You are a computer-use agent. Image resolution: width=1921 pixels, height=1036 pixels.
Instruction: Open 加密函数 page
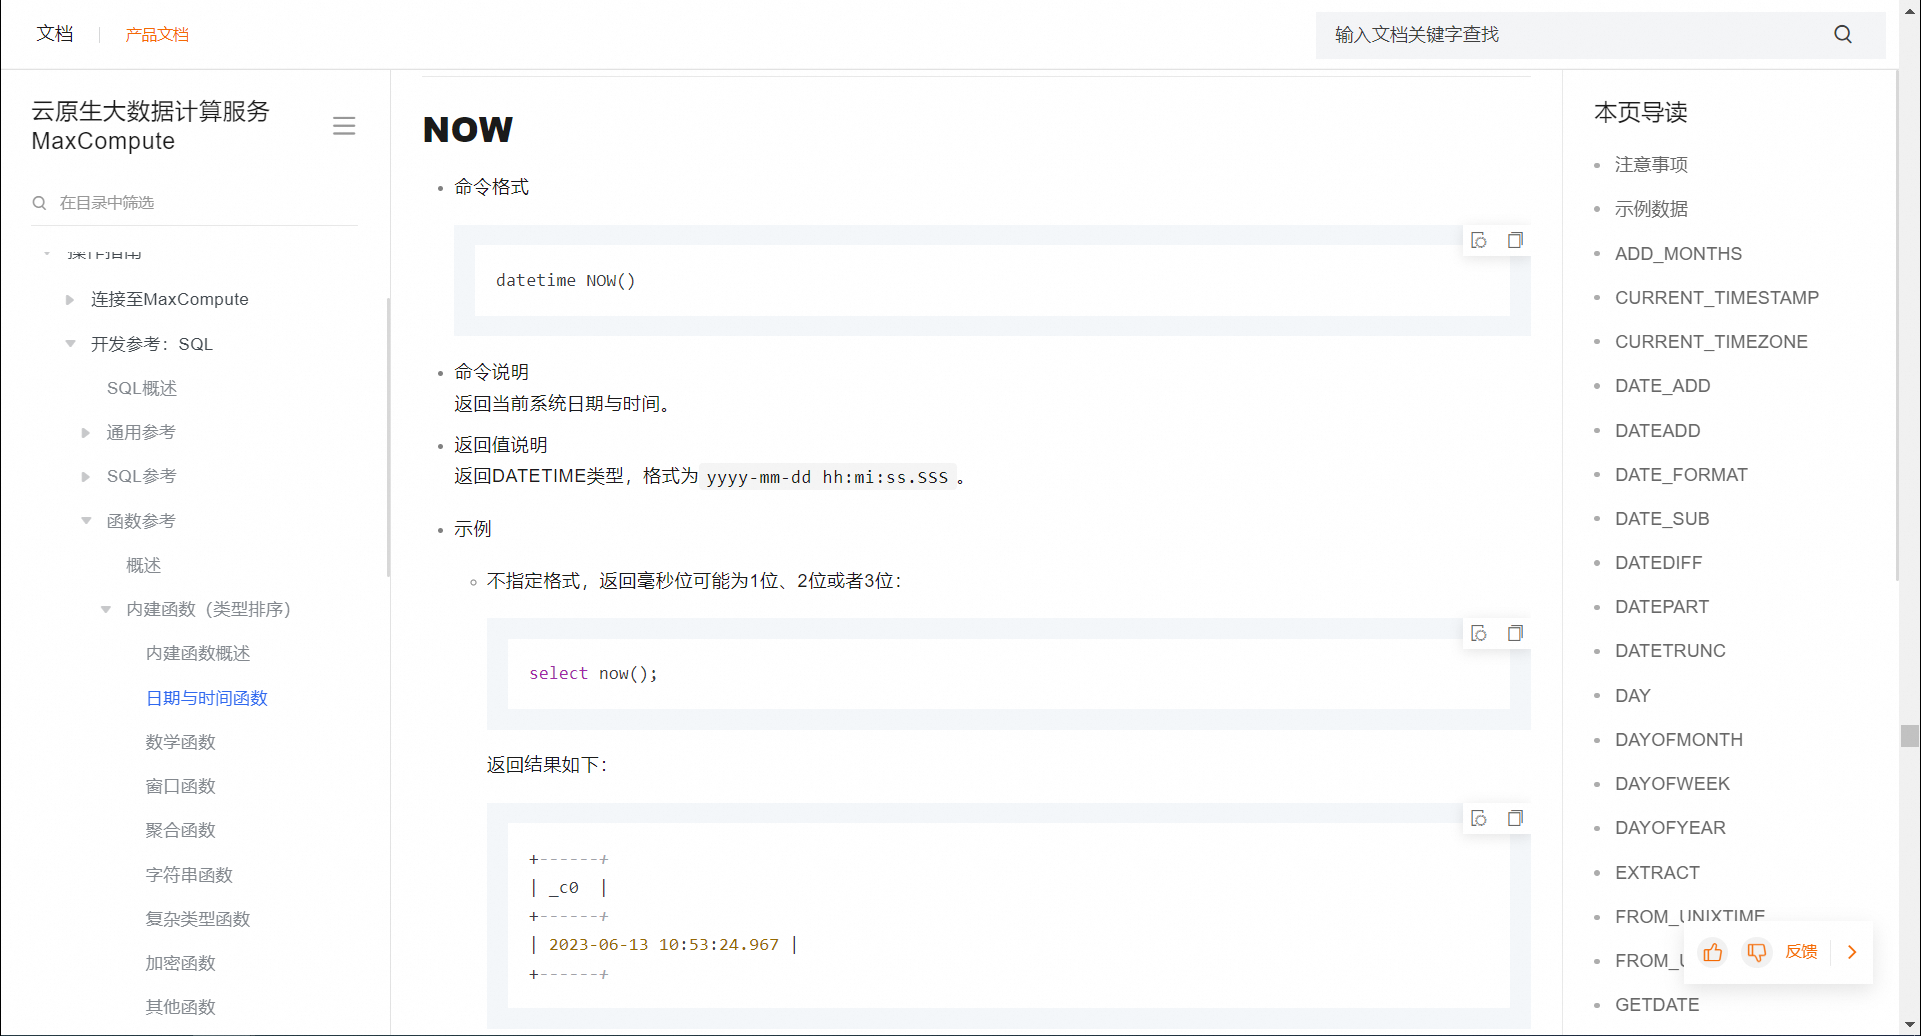(x=180, y=963)
